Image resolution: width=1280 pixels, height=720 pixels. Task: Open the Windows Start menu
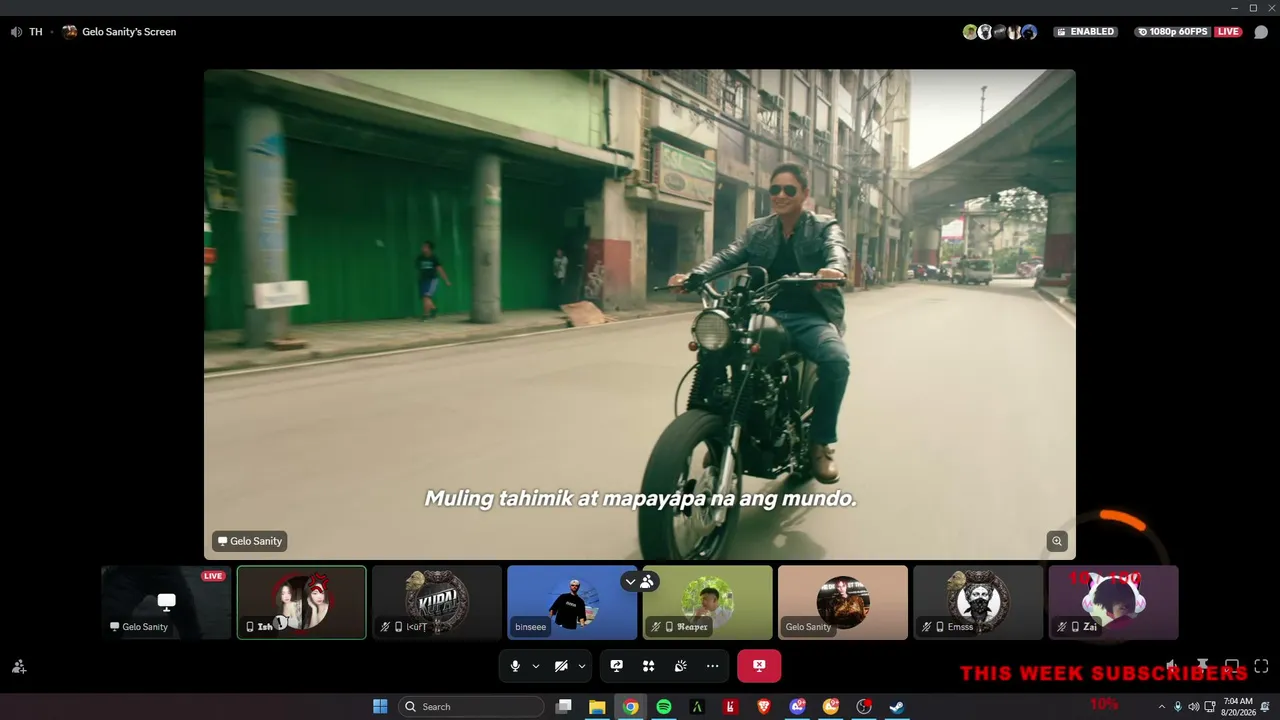[380, 707]
